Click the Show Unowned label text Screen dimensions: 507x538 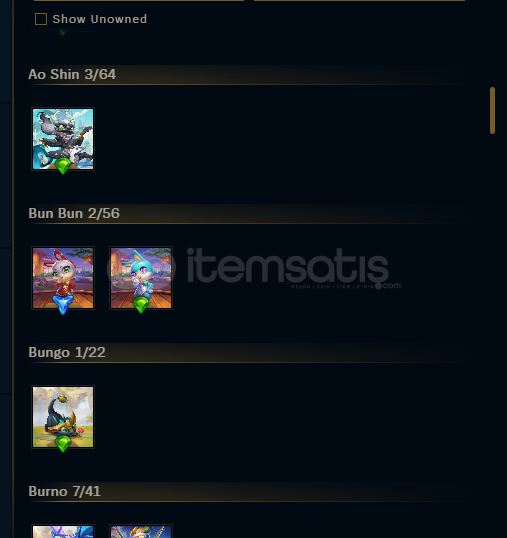coord(100,19)
